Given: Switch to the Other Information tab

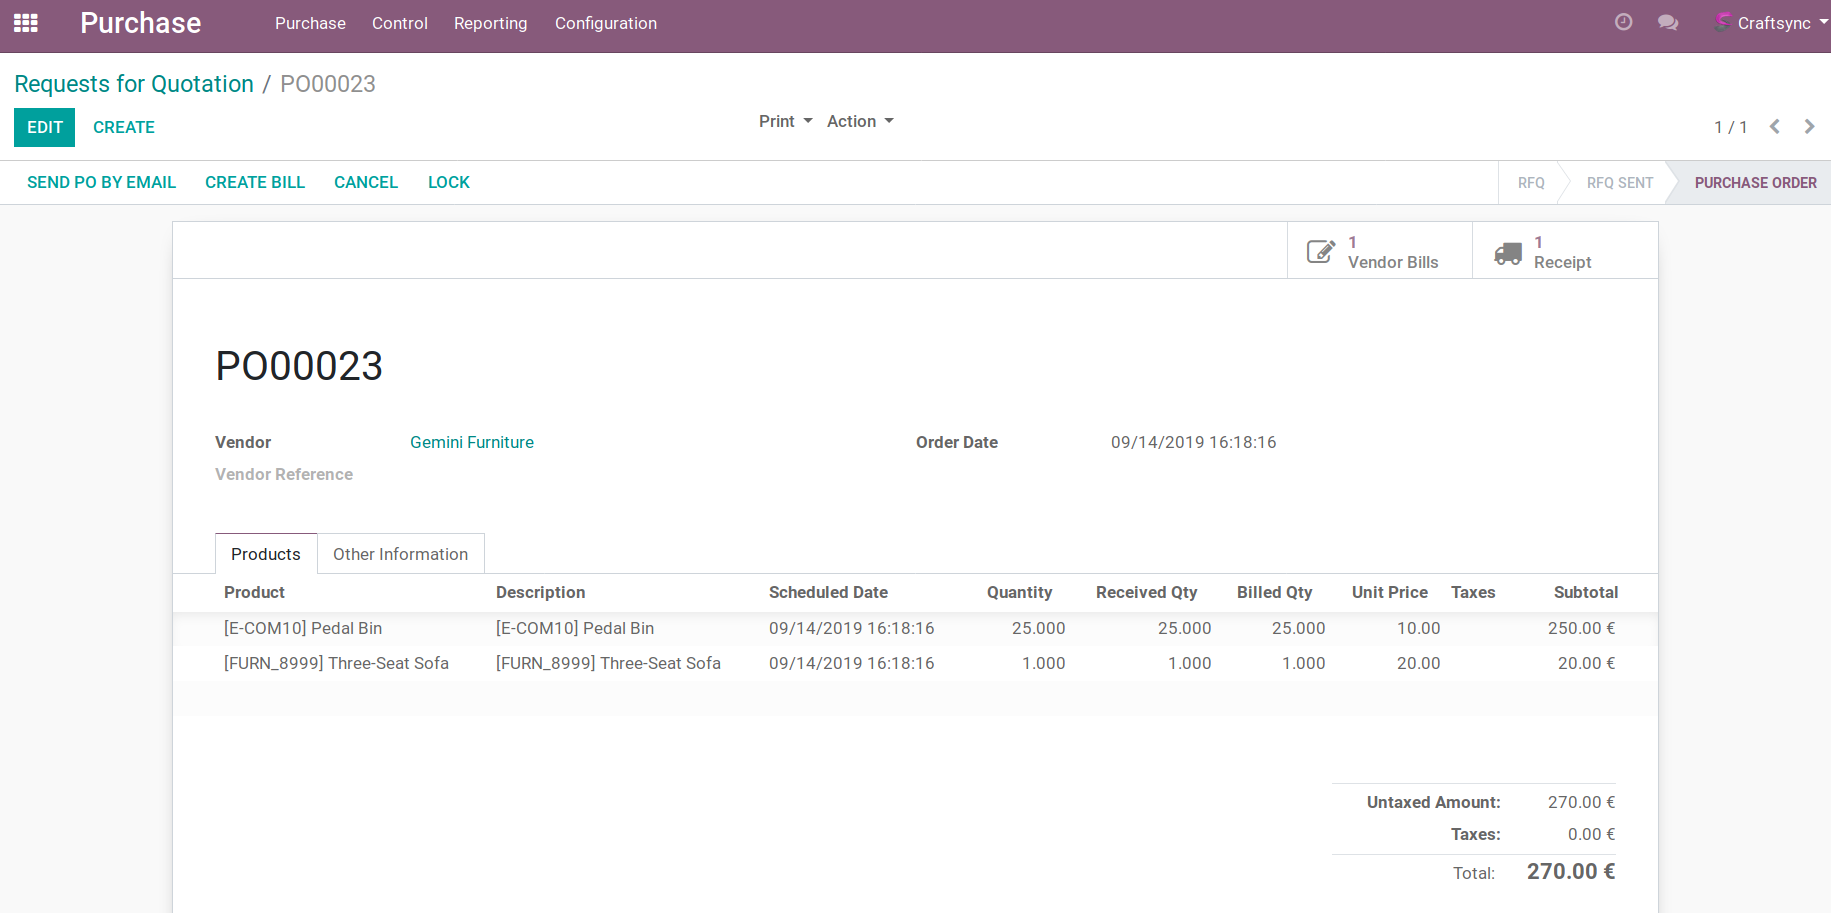Looking at the screenshot, I should point(400,554).
